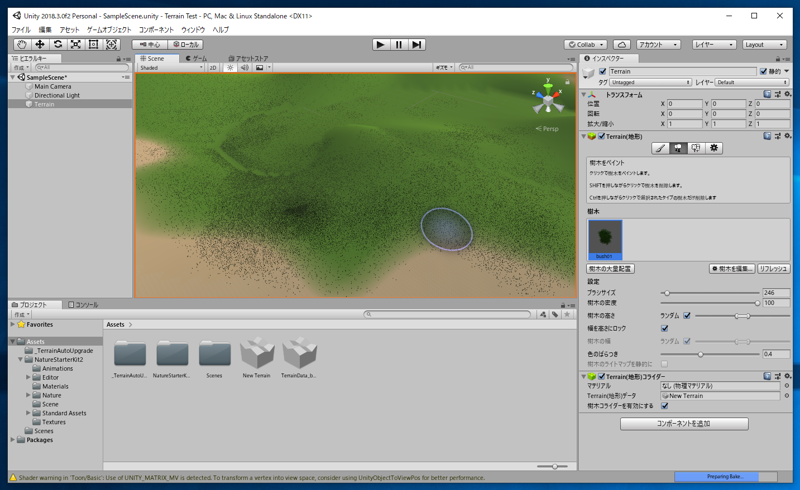Disable the Terrain Collider component checkbox
This screenshot has width=800, height=490.
[x=602, y=376]
